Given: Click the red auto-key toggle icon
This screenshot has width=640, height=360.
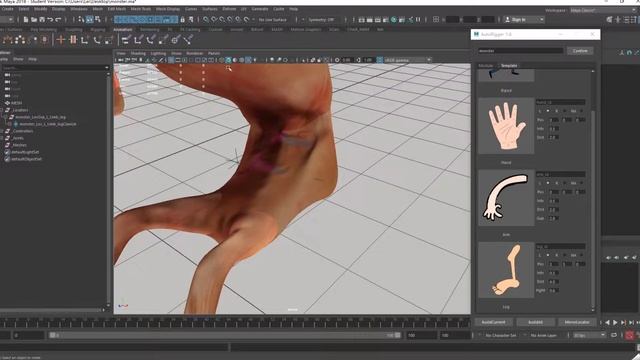Looking at the screenshot, I should (x=629, y=336).
